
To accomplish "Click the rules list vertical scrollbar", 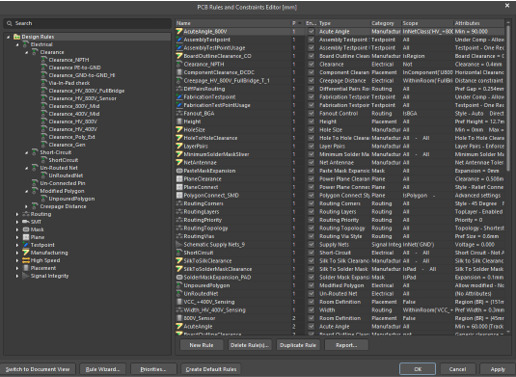I will point(508,98).
